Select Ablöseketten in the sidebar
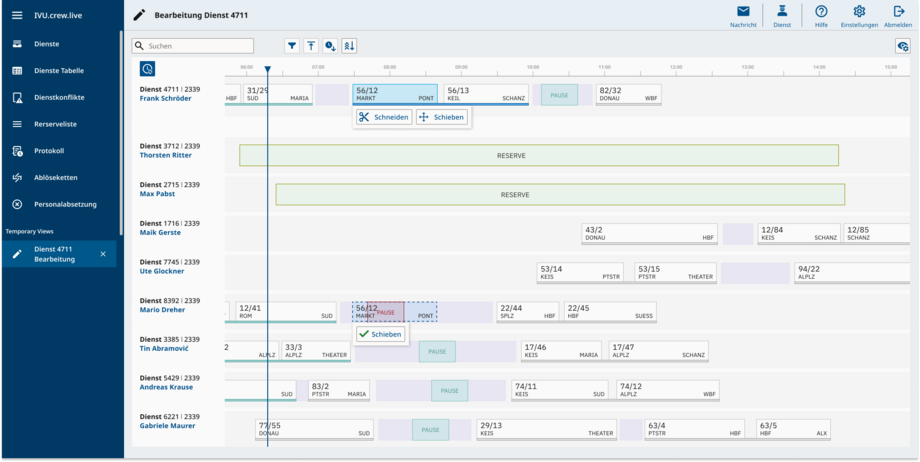Viewport: 920px width, 462px height. 56,178
